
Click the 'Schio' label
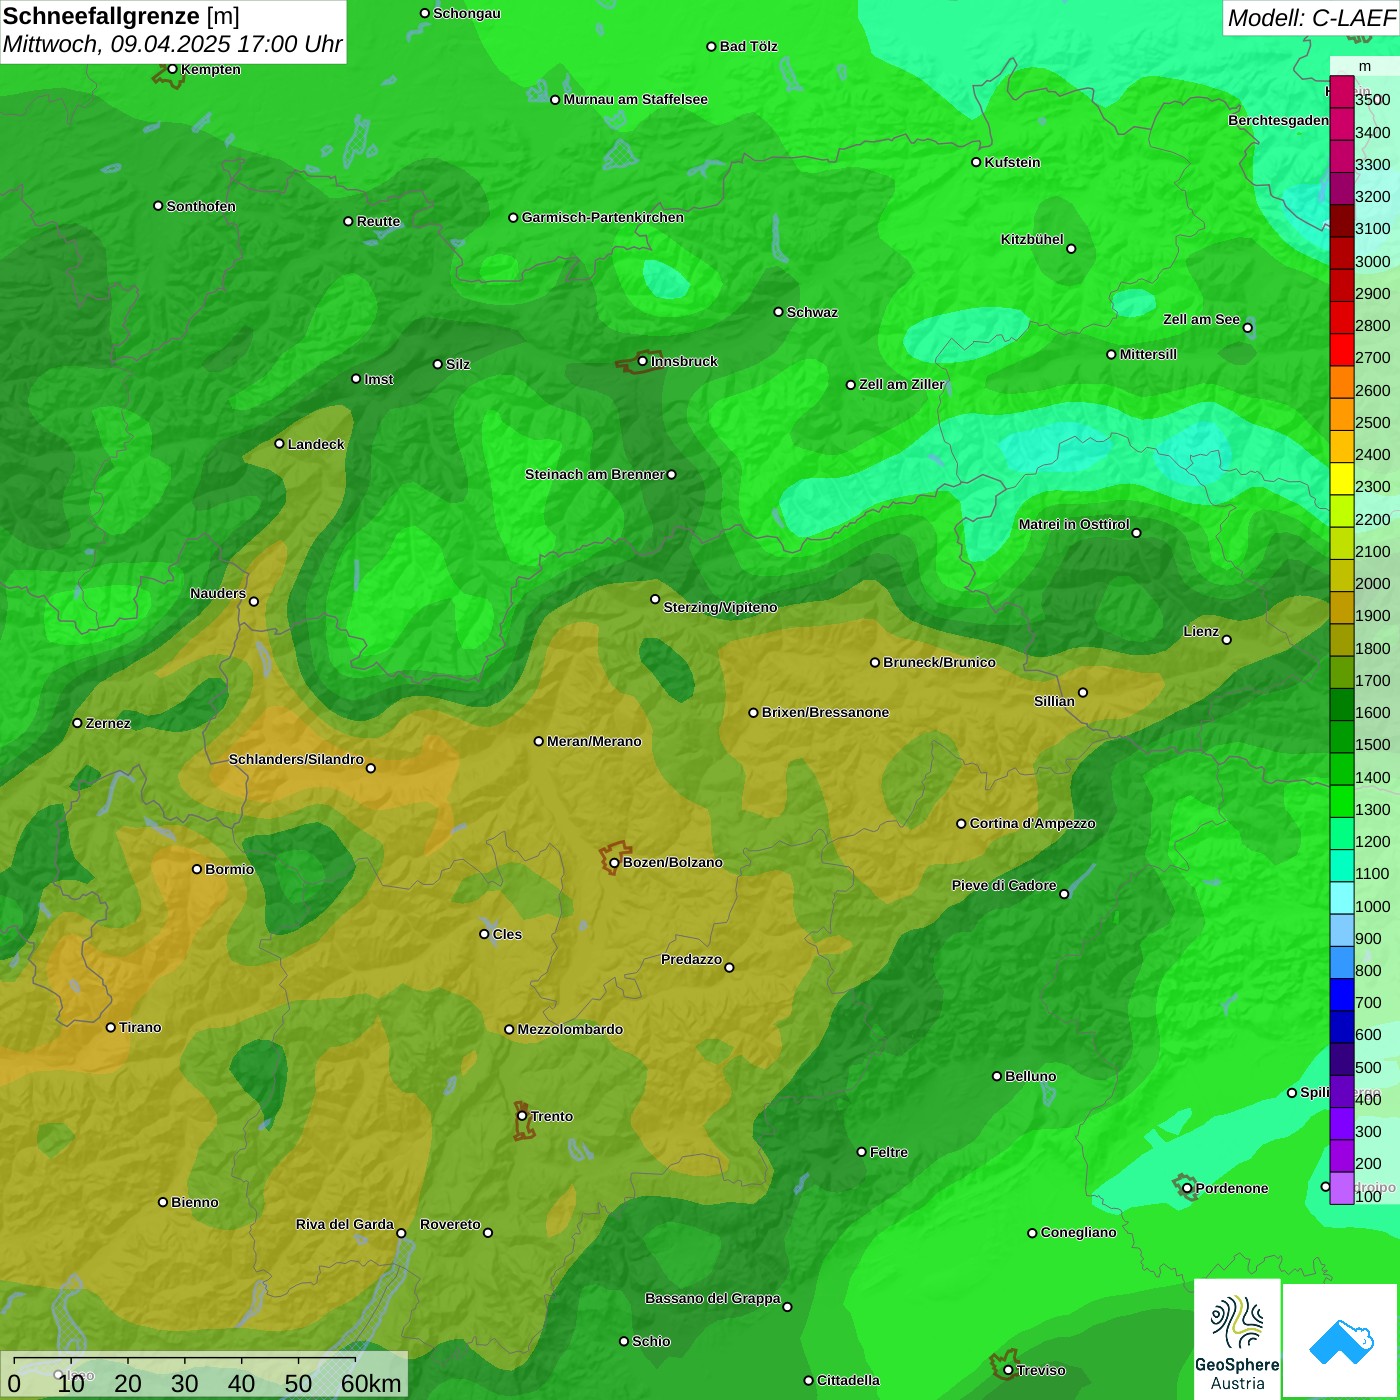tap(651, 1341)
